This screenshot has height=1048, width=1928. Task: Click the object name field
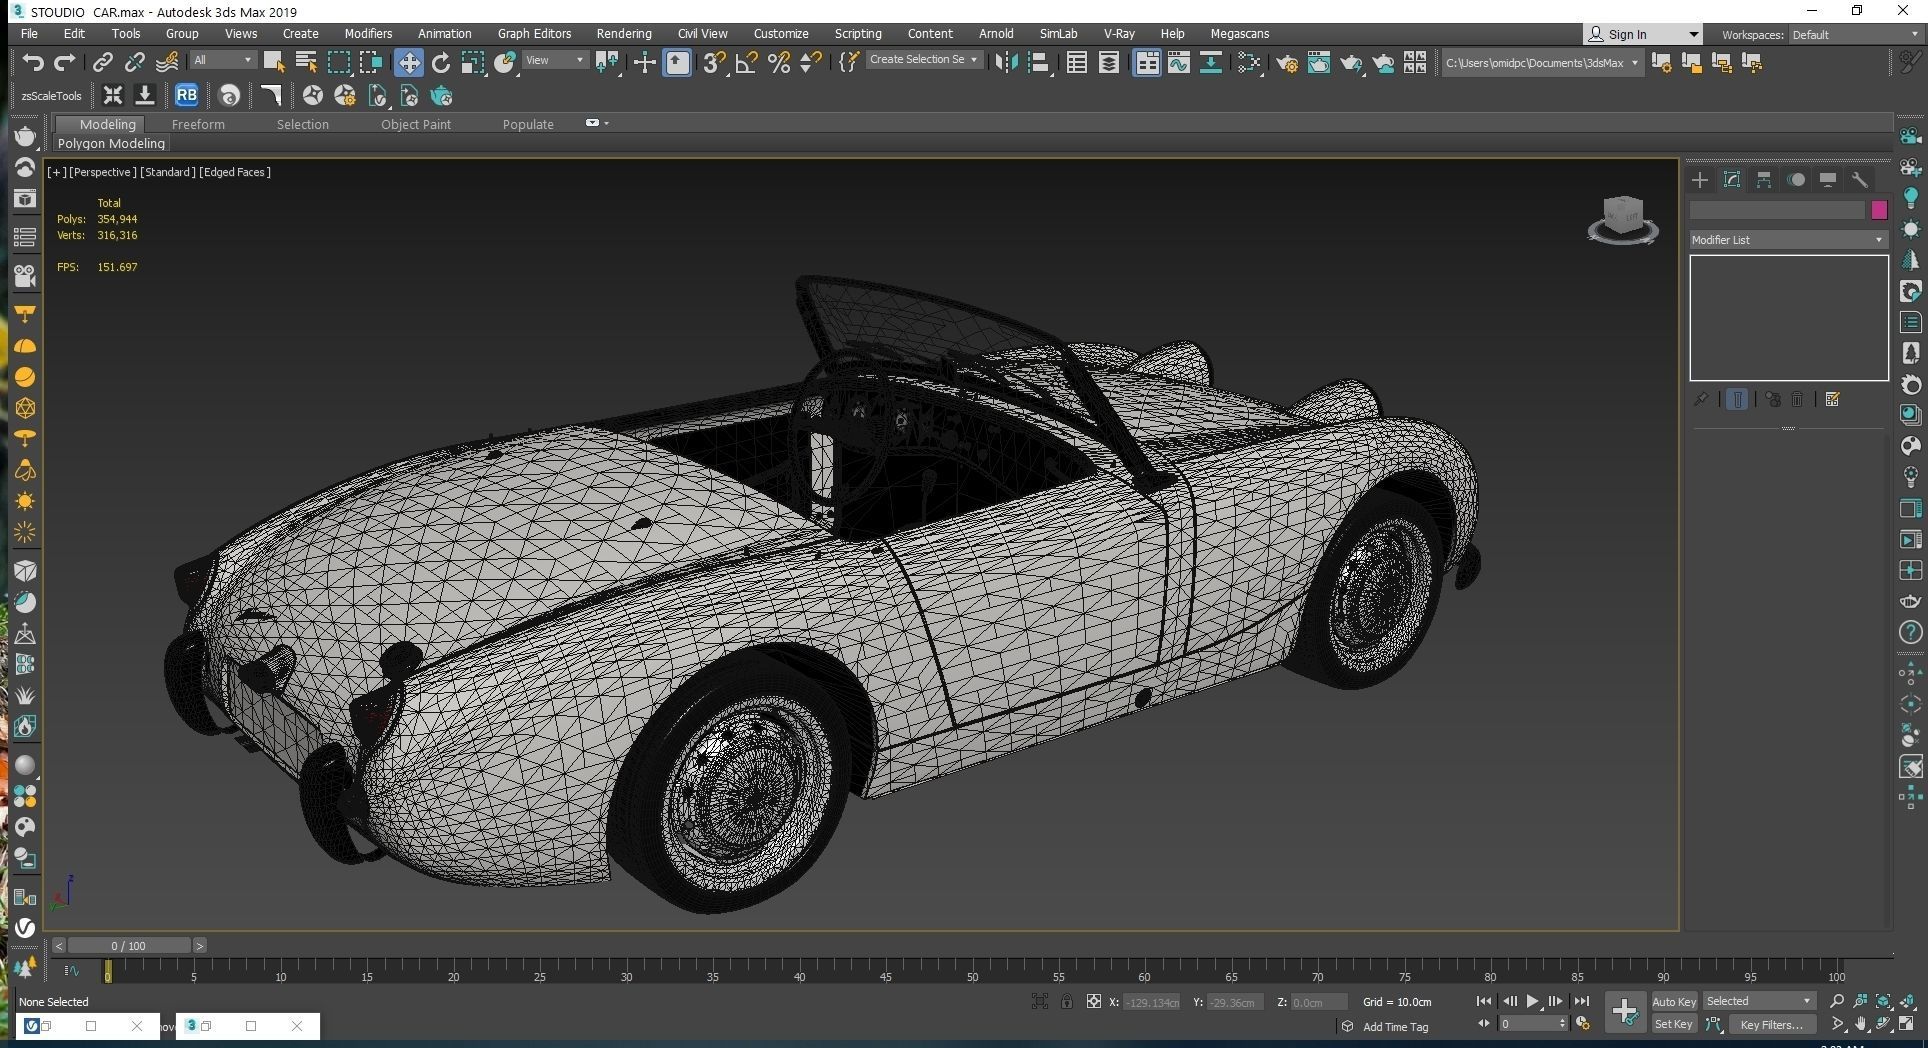1777,210
